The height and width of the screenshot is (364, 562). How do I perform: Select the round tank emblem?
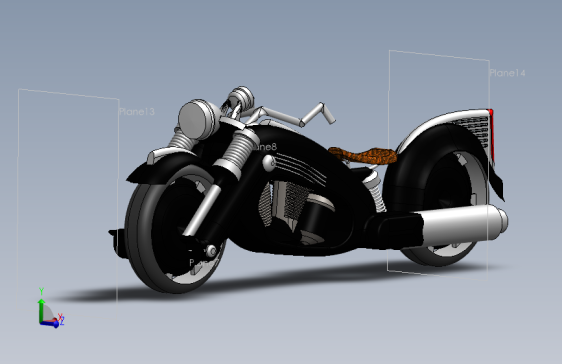(x=269, y=163)
